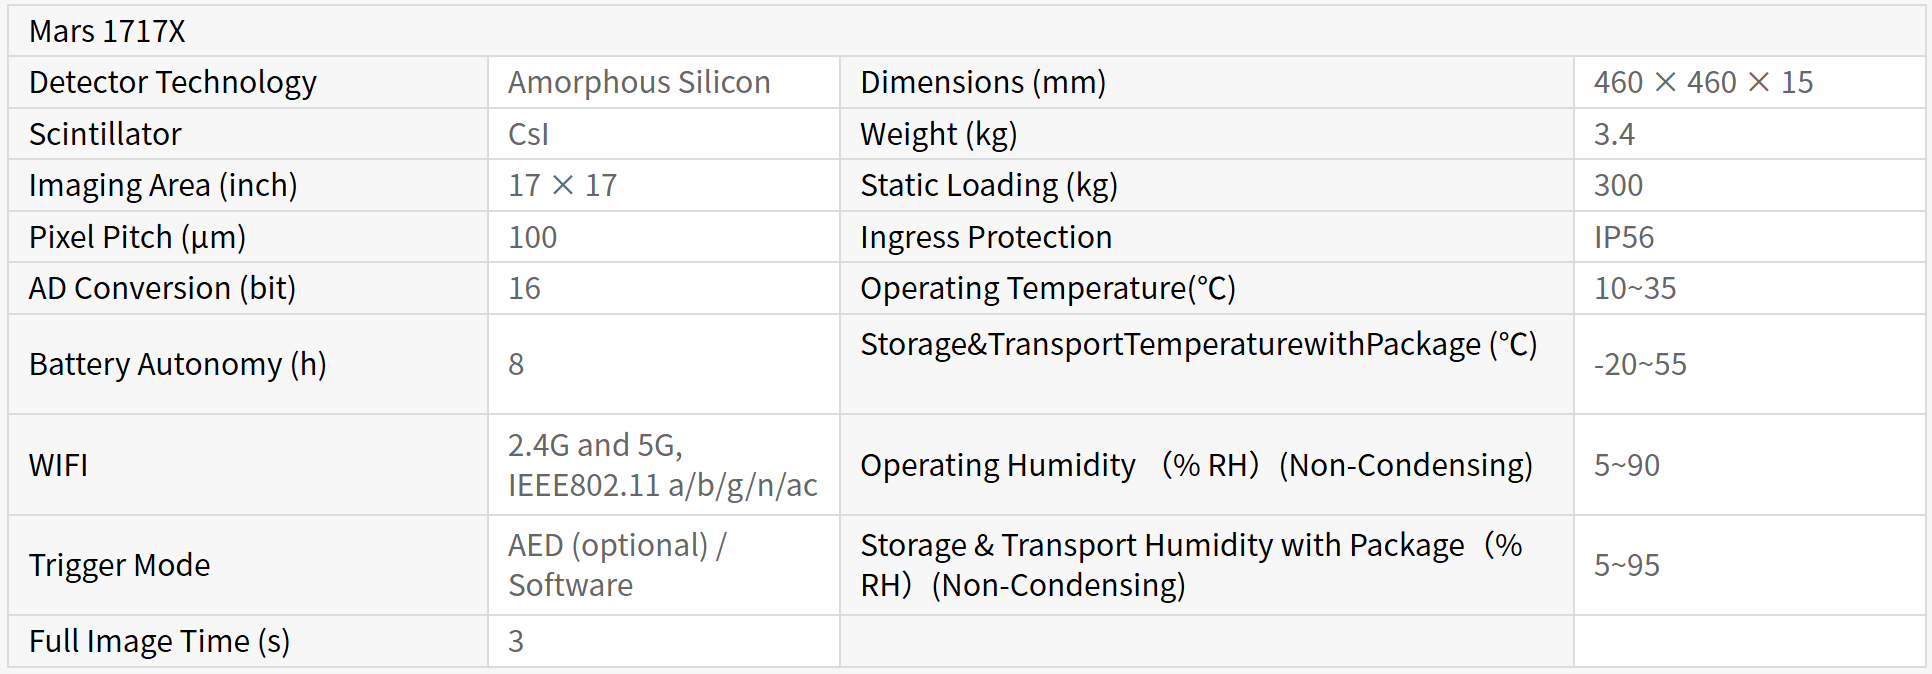1932x674 pixels.
Task: Click the Mars 1717X table title
Action: coord(107,32)
